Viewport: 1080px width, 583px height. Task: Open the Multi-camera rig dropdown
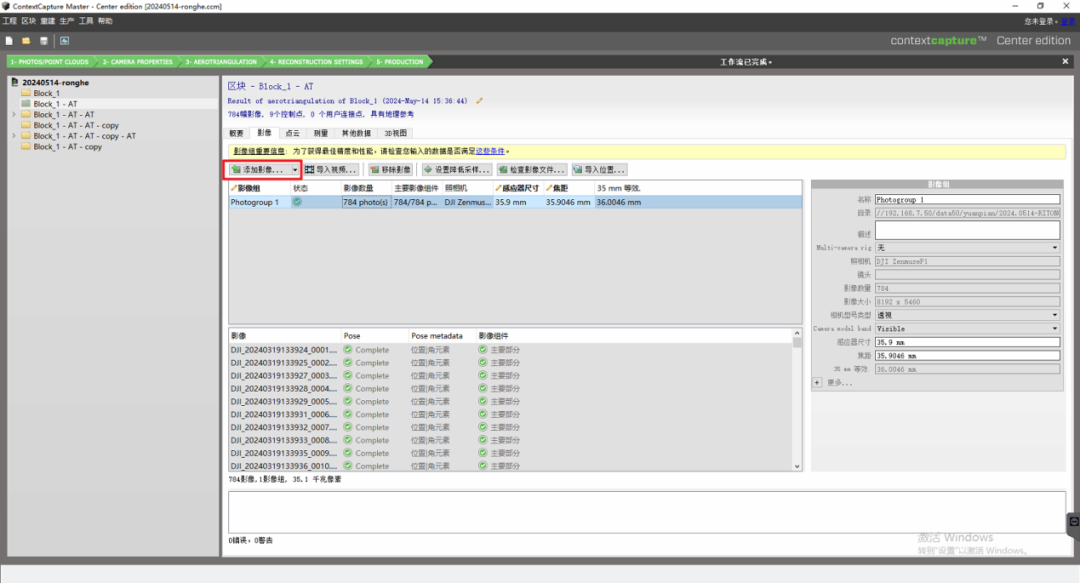coord(967,247)
